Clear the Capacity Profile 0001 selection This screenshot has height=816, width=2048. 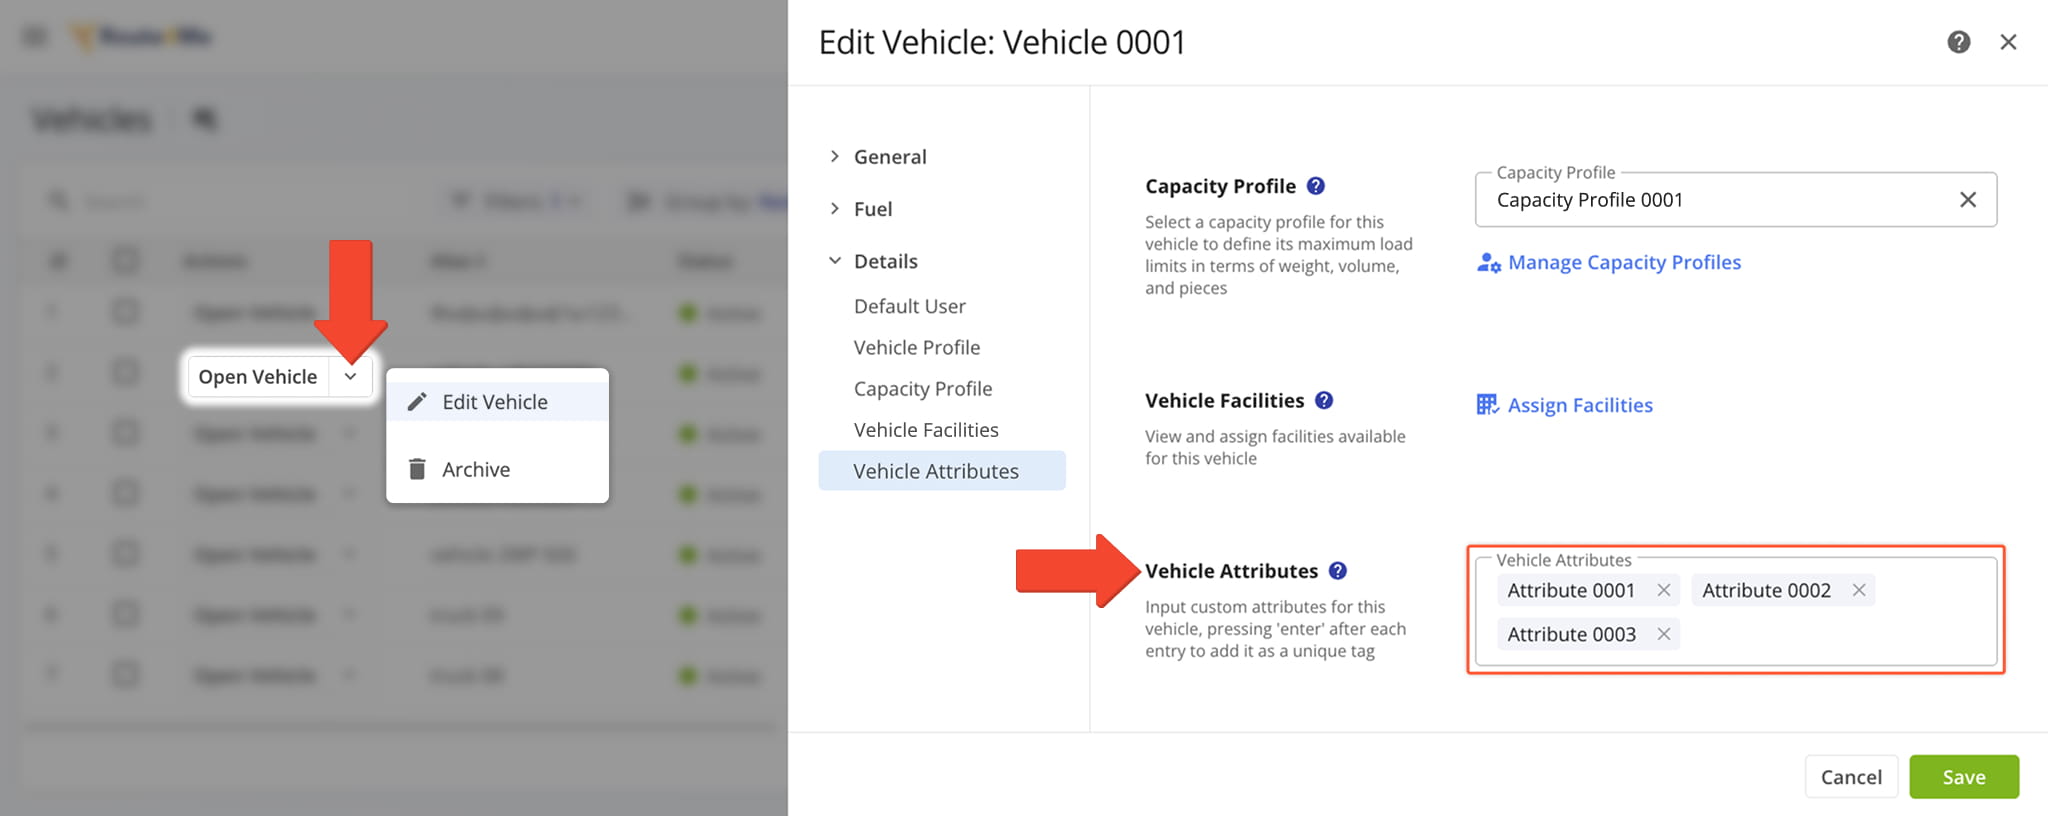(x=1967, y=200)
